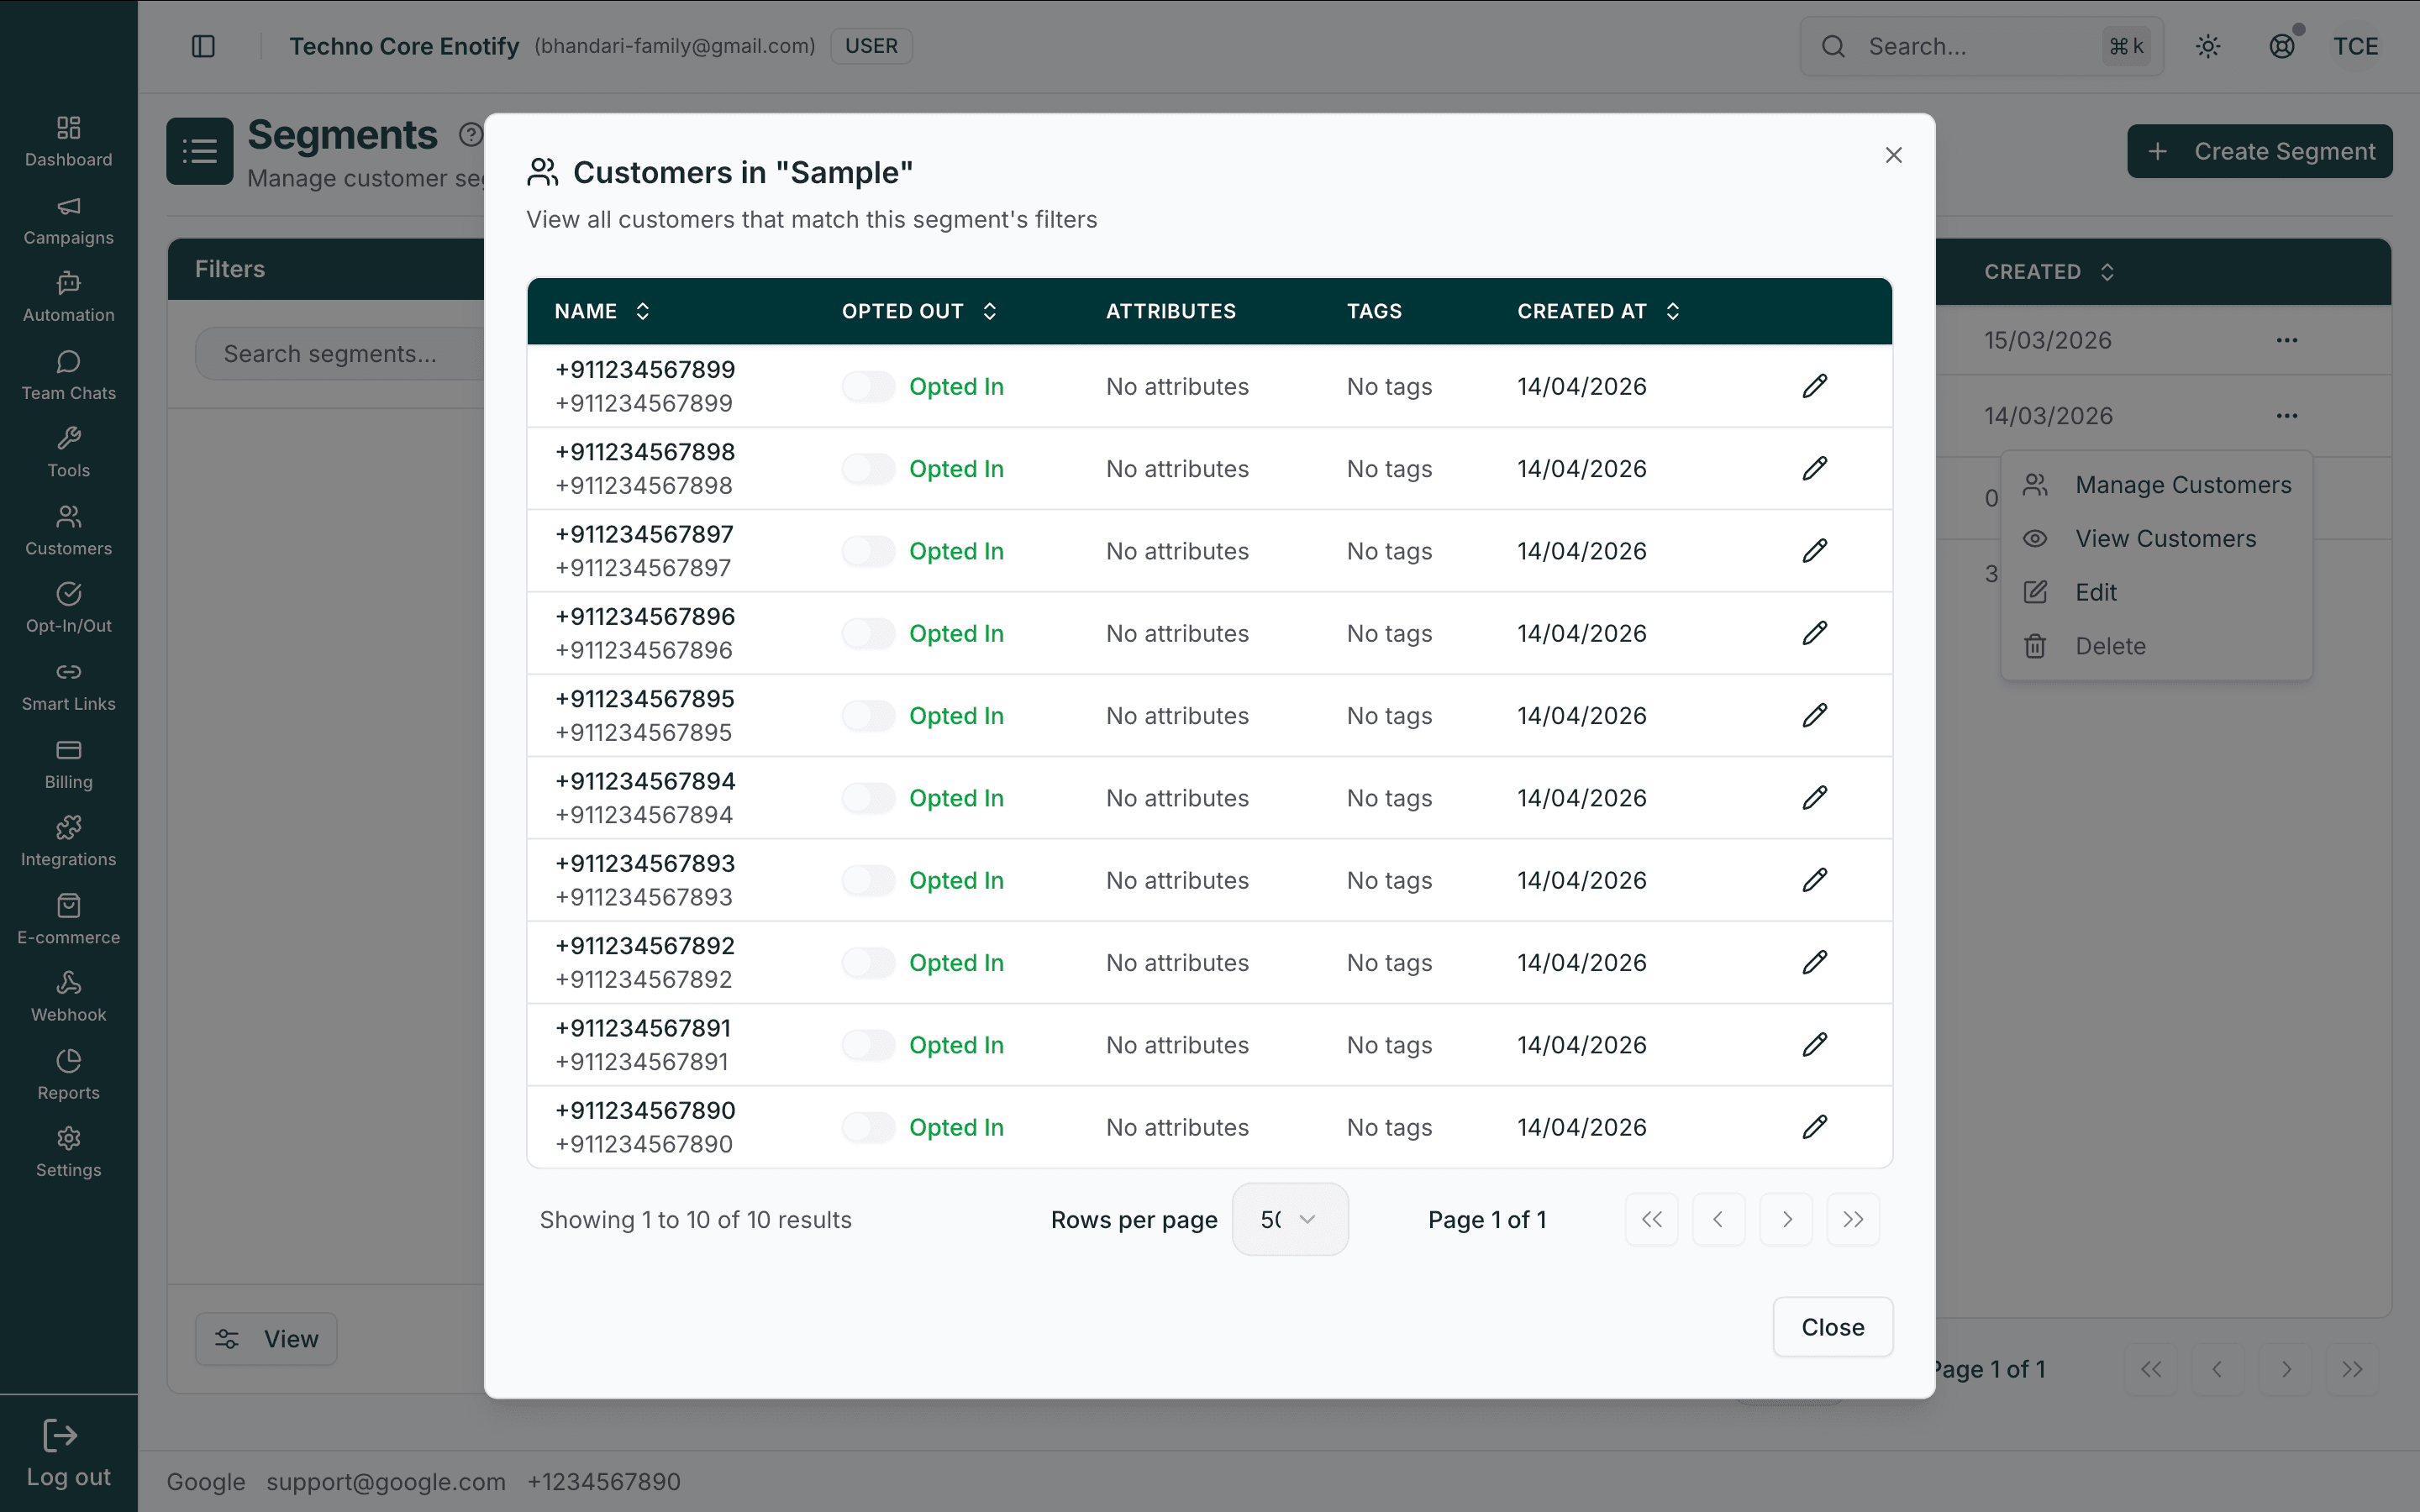Open Team Chats section
The image size is (2420, 1512).
(68, 375)
